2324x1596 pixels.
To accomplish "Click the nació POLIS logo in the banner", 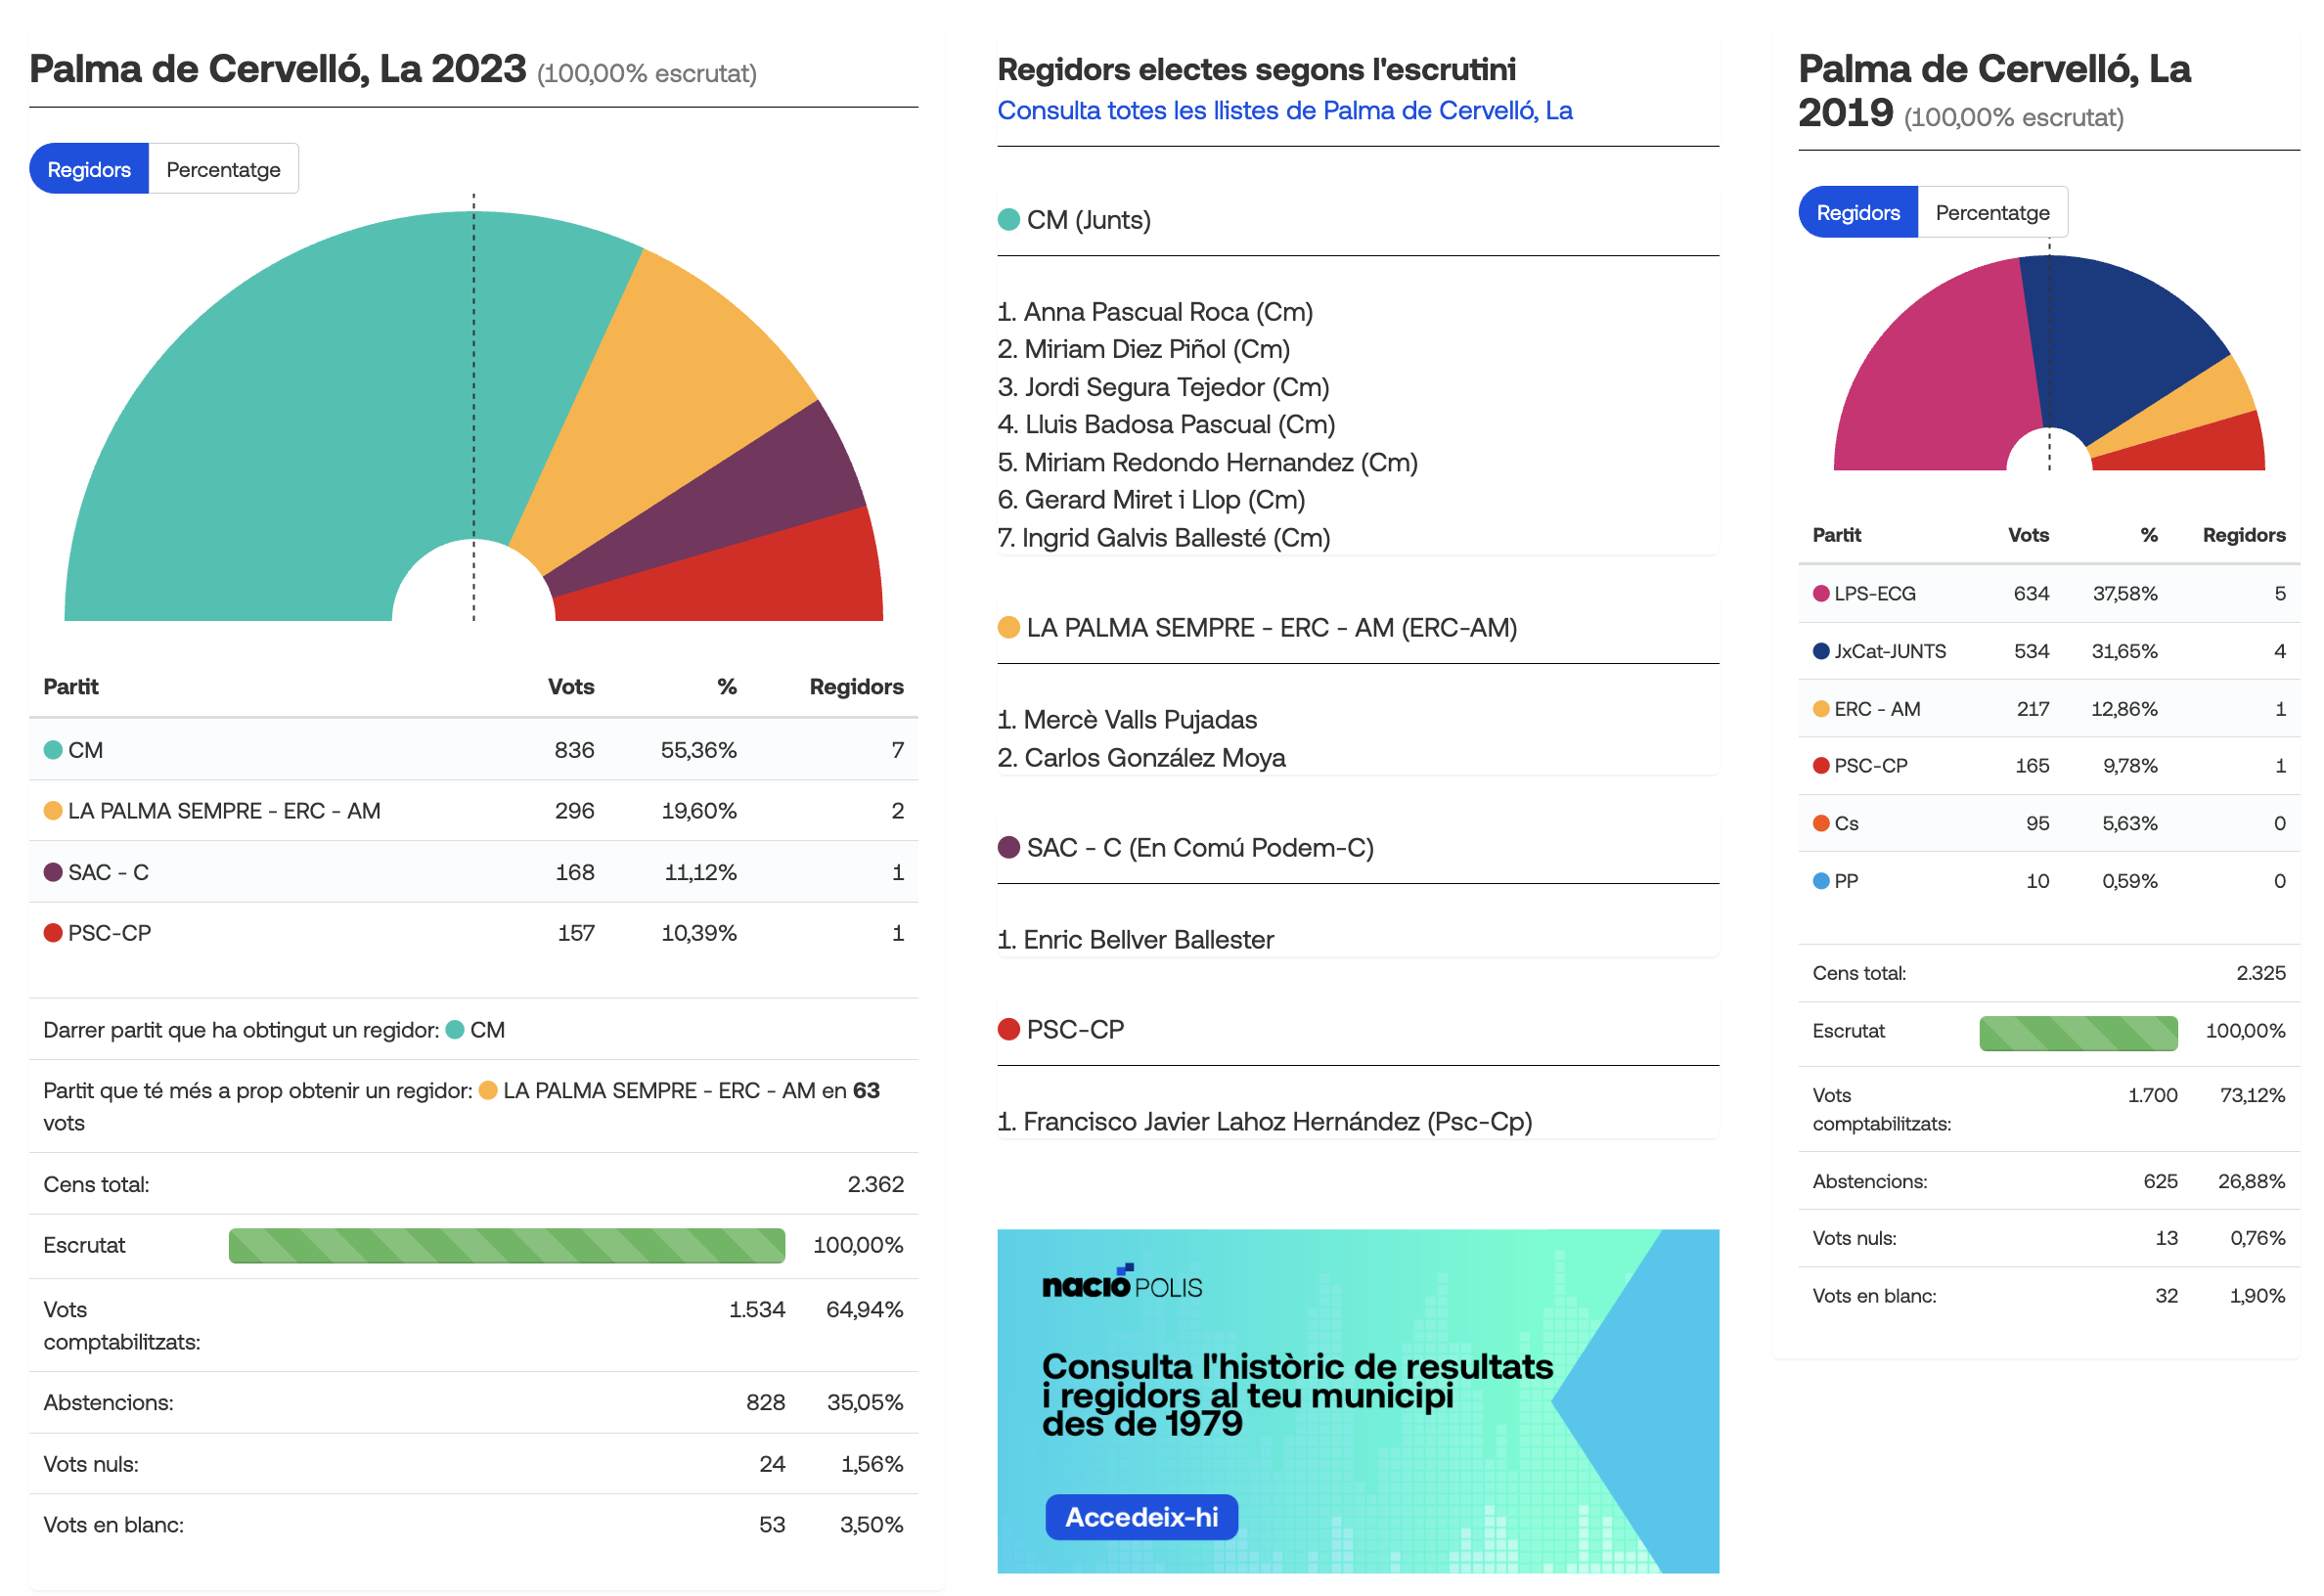I will click(1122, 1283).
